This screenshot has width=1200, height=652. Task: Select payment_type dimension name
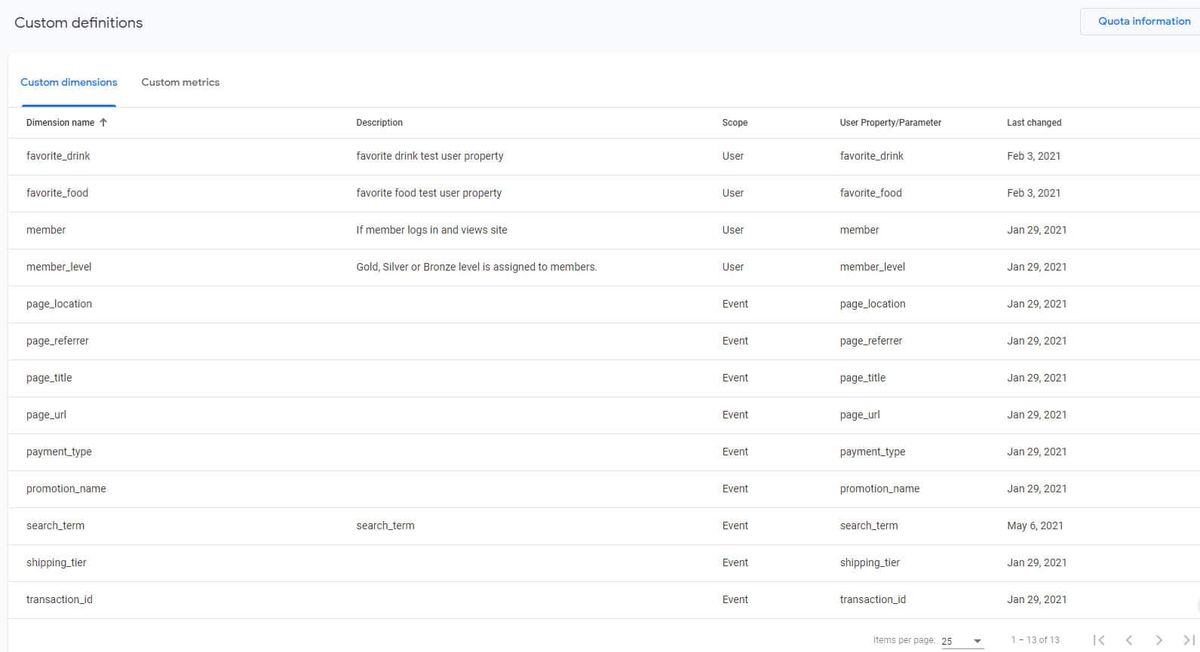[59, 452]
